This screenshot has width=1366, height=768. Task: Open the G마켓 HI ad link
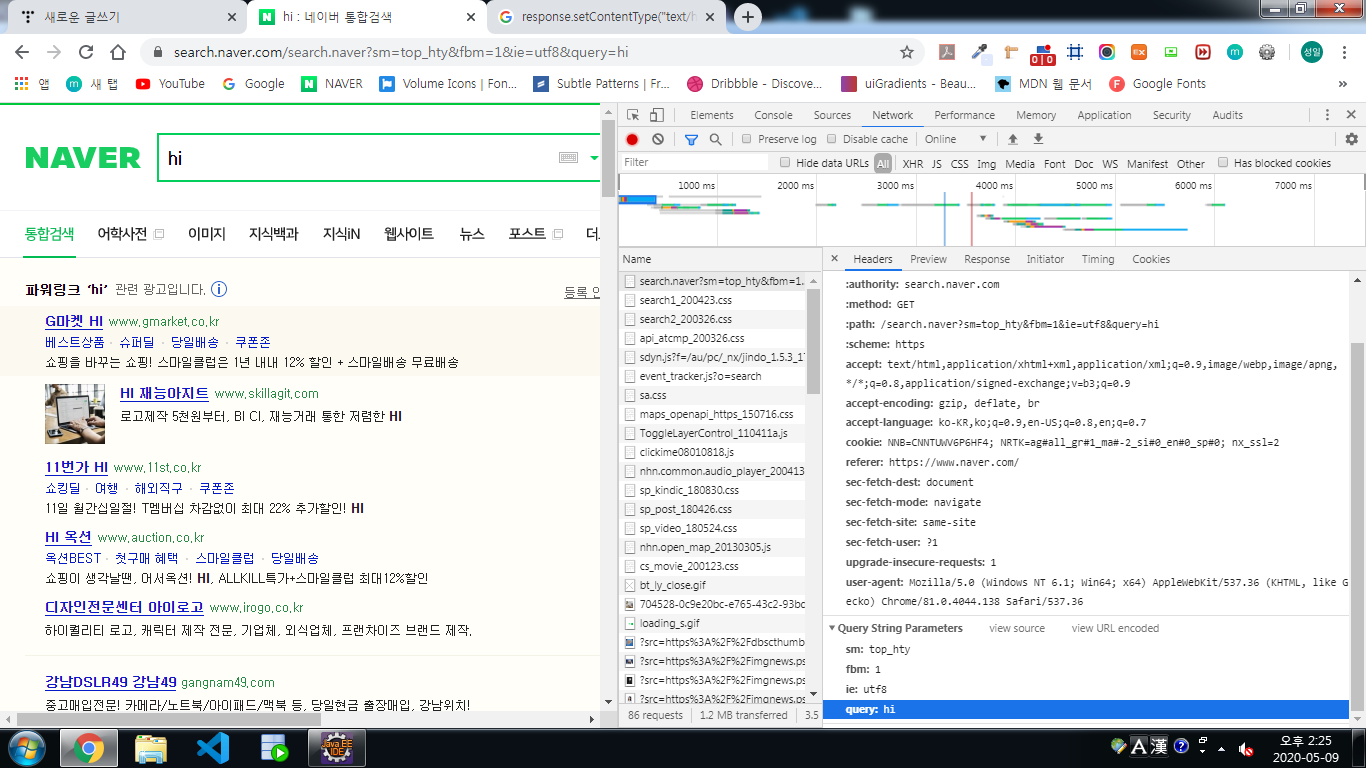click(74, 322)
